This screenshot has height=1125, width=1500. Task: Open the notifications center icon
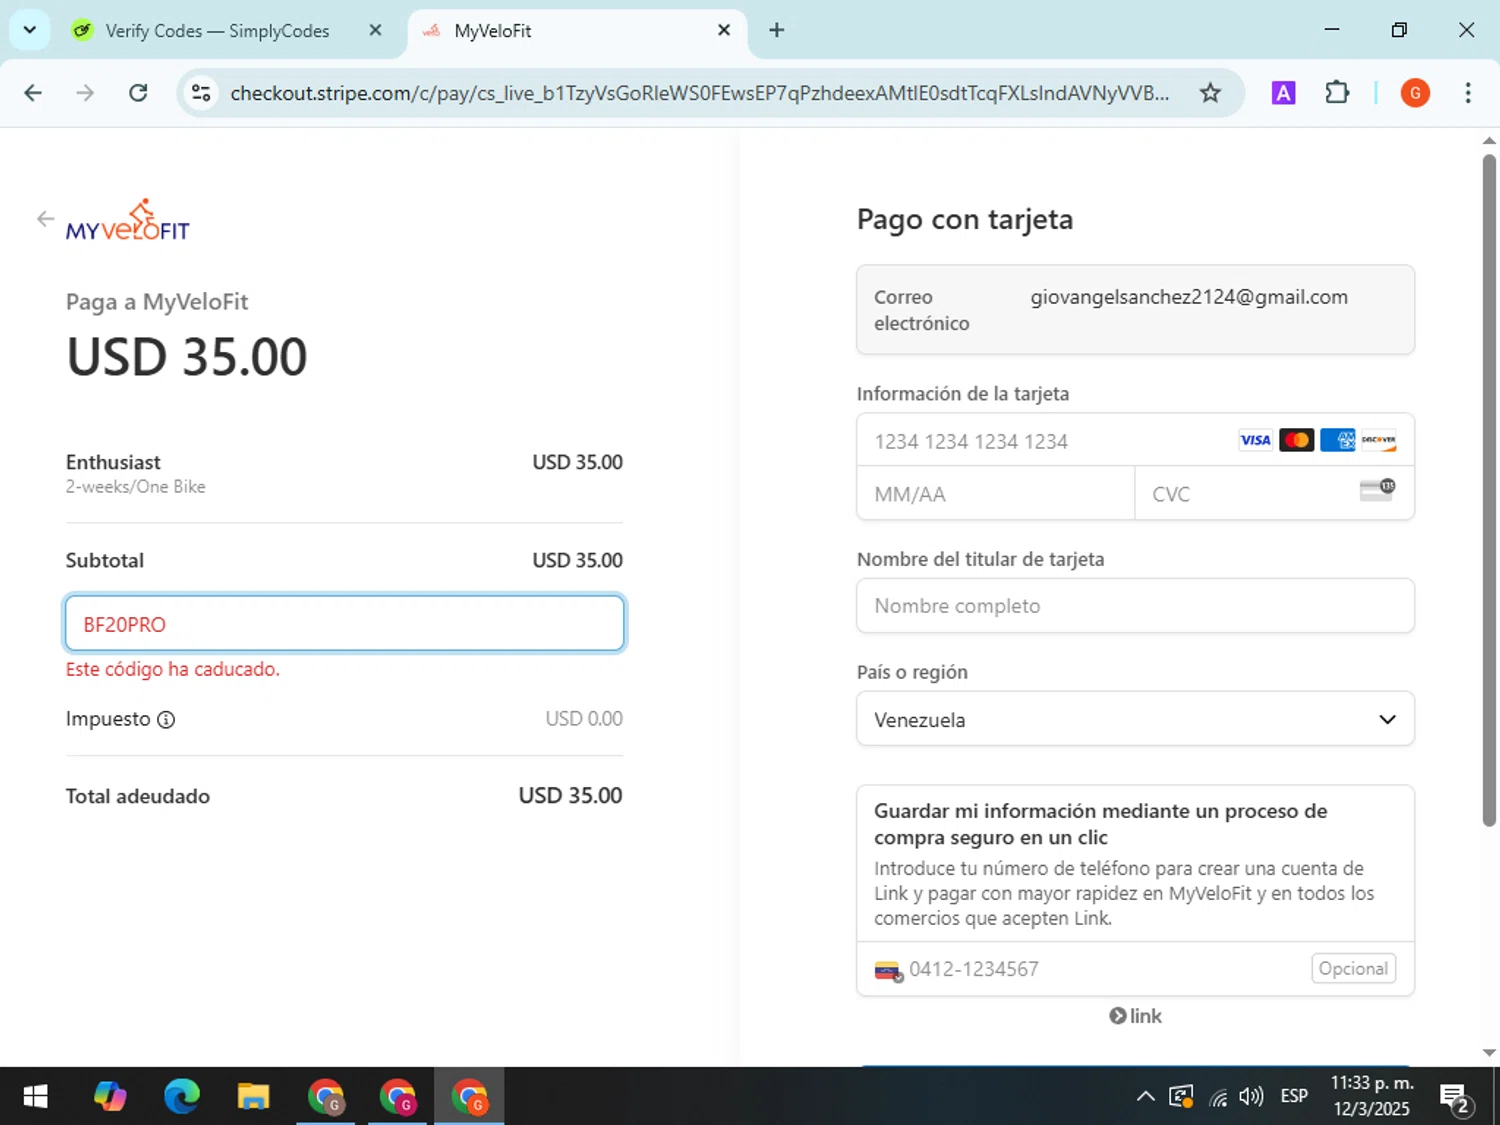[x=1456, y=1098]
